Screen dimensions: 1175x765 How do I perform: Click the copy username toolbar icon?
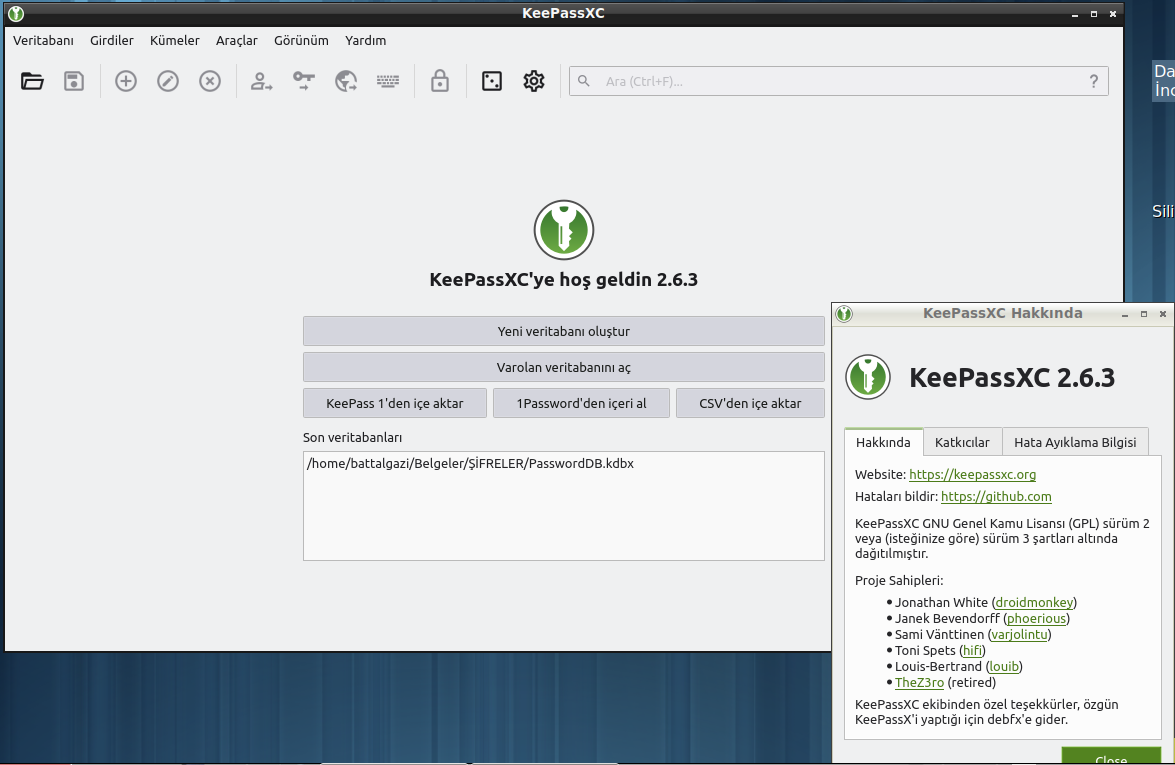click(x=262, y=81)
